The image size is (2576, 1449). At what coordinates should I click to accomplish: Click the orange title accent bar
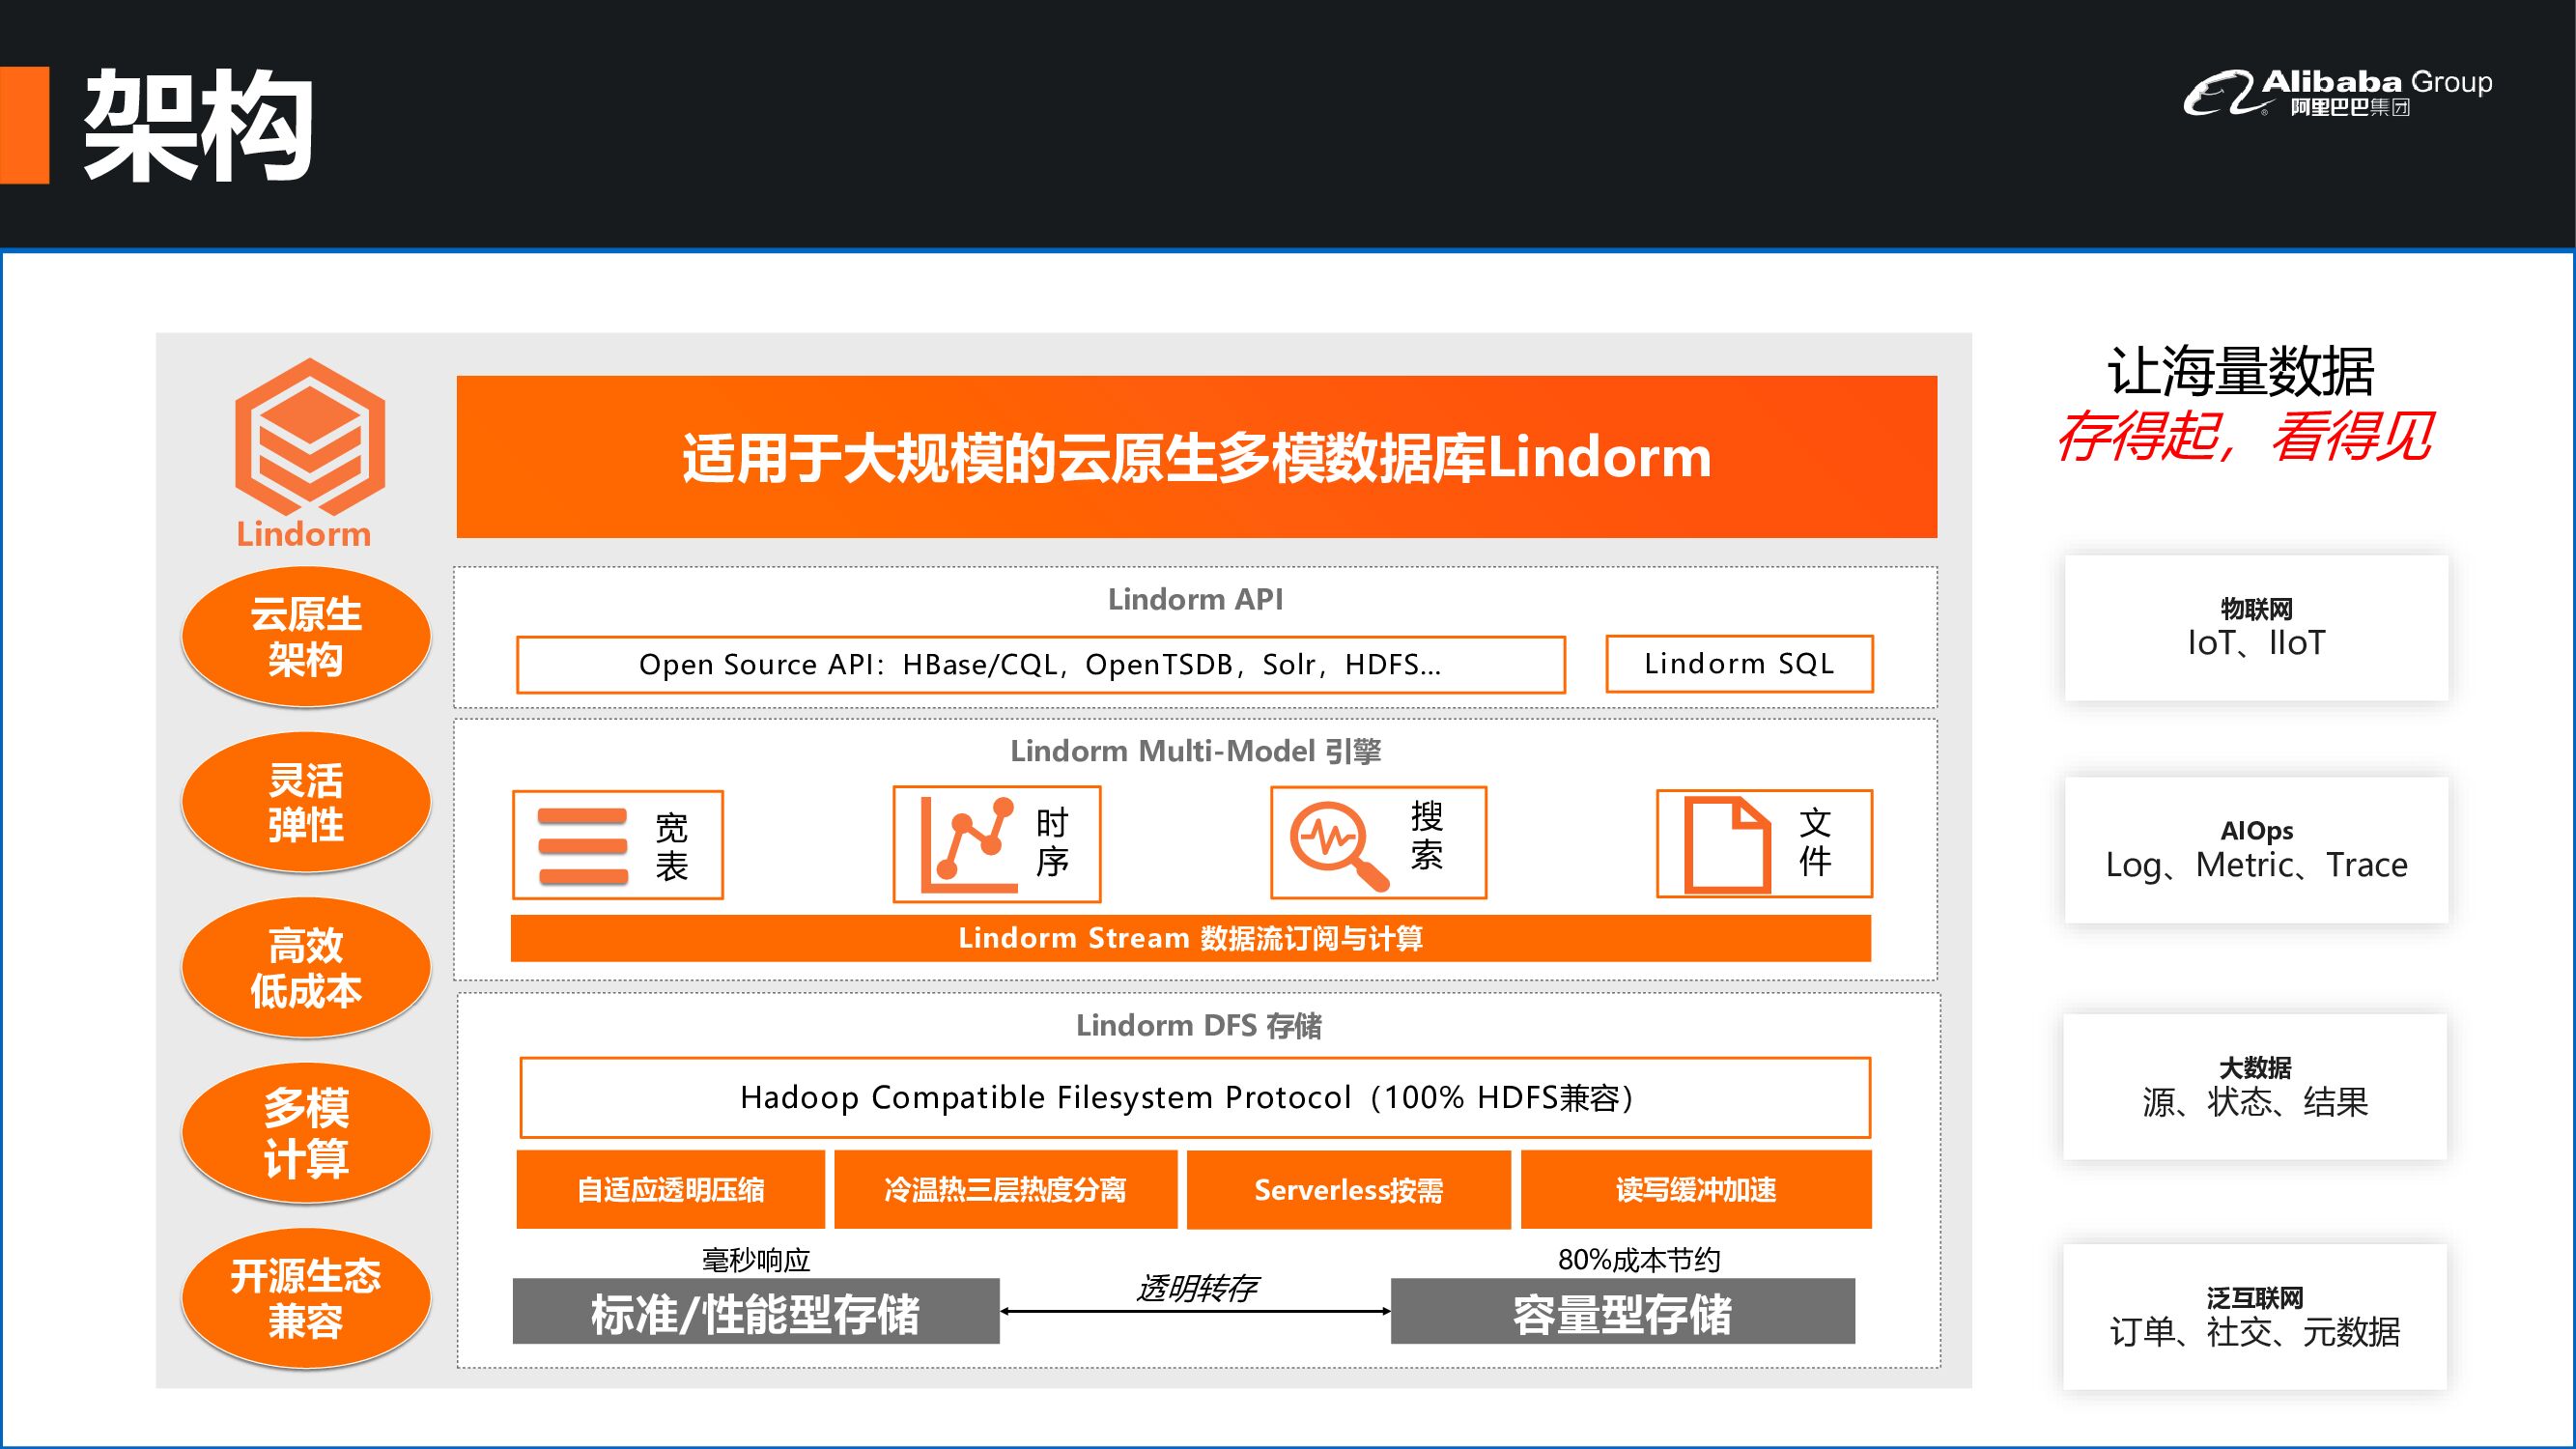click(x=24, y=125)
